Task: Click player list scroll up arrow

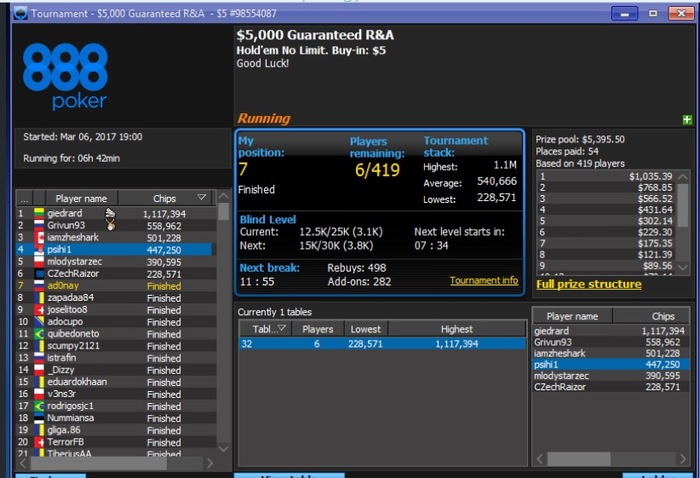Action: coord(224,196)
